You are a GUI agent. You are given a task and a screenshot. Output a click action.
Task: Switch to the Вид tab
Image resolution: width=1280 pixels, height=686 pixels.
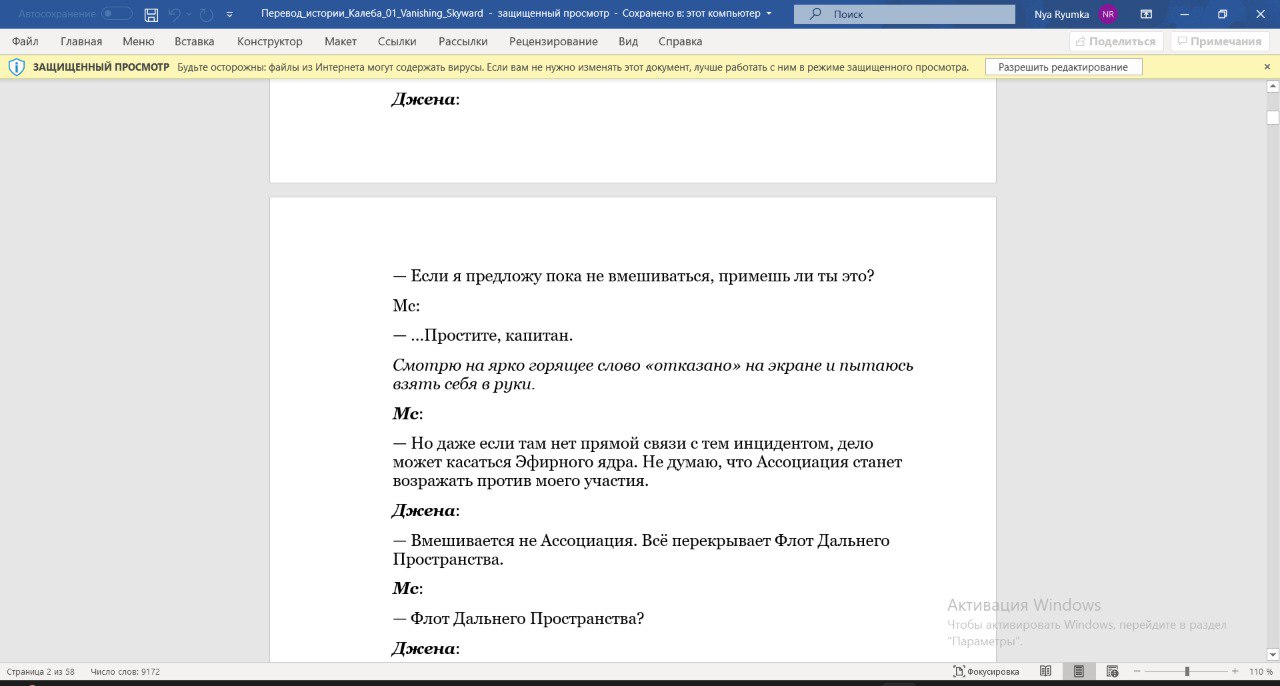(628, 41)
